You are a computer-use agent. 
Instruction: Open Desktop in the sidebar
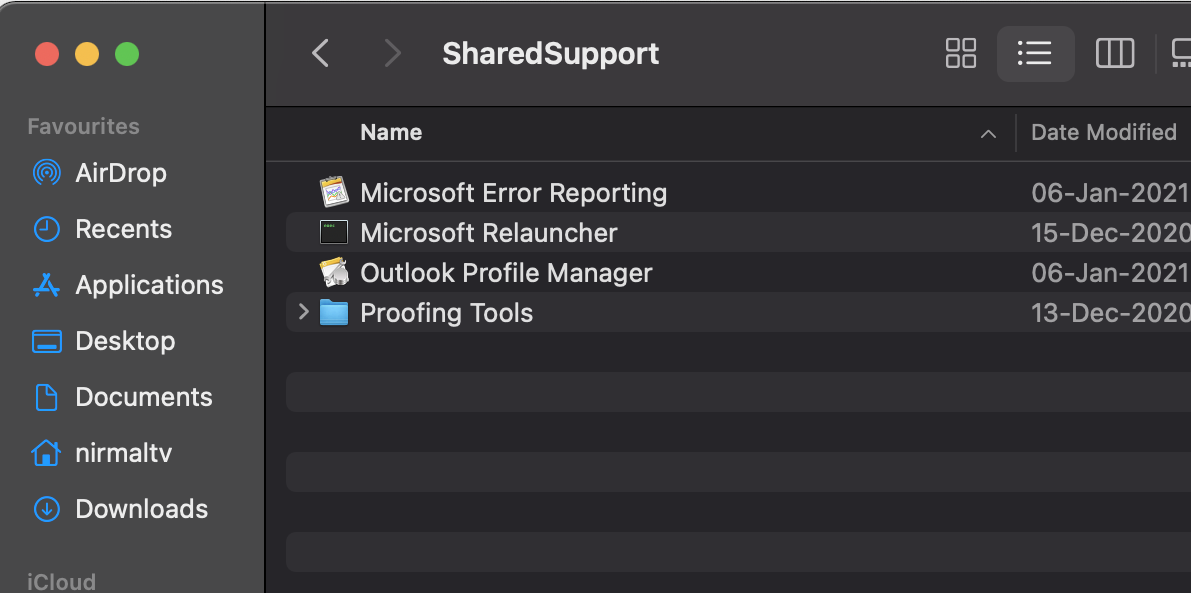click(125, 341)
